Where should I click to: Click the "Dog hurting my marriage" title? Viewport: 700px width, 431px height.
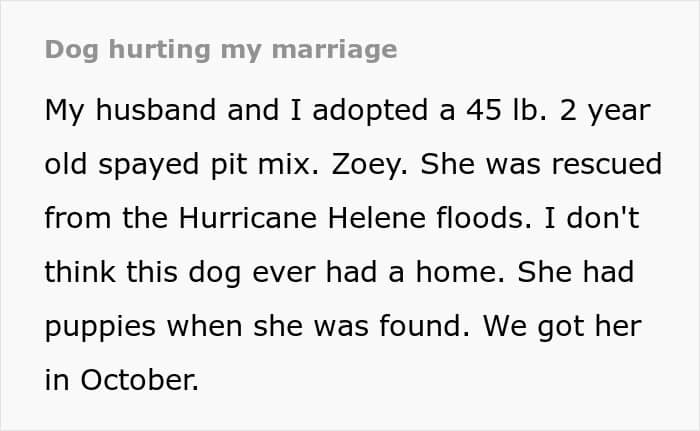221,50
